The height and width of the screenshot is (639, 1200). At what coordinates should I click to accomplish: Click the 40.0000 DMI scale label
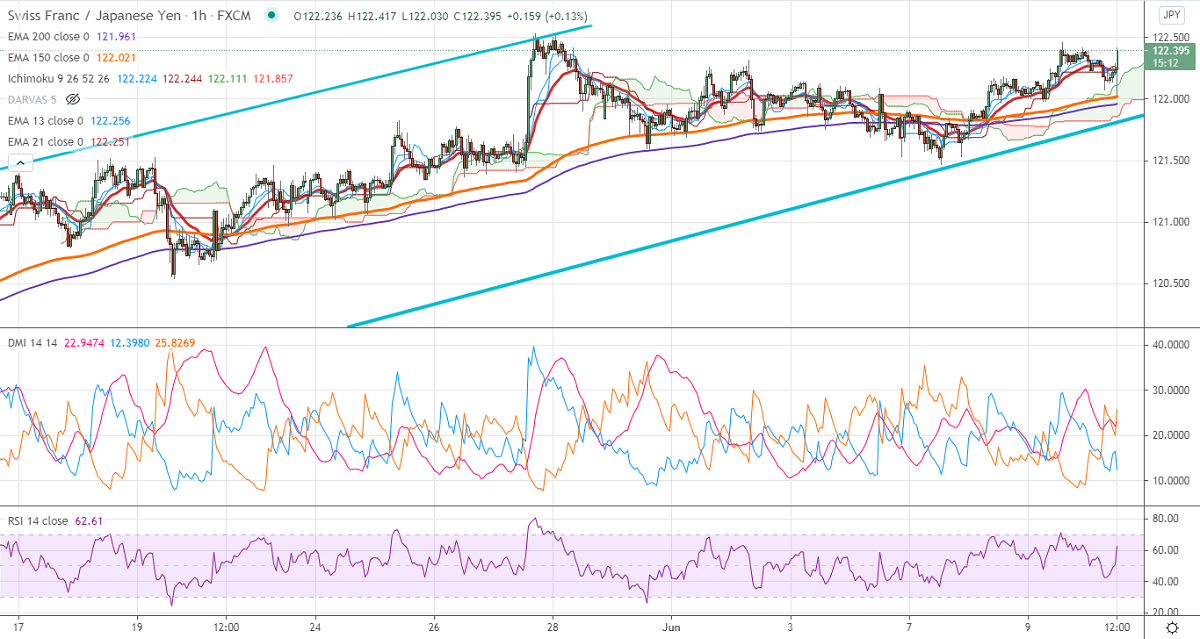[1169, 345]
